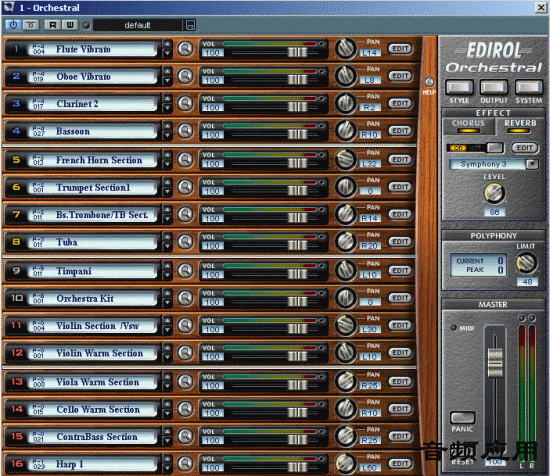550x476 pixels.
Task: Step down instrument for Violin Section /Vsw
Action: pos(167,330)
